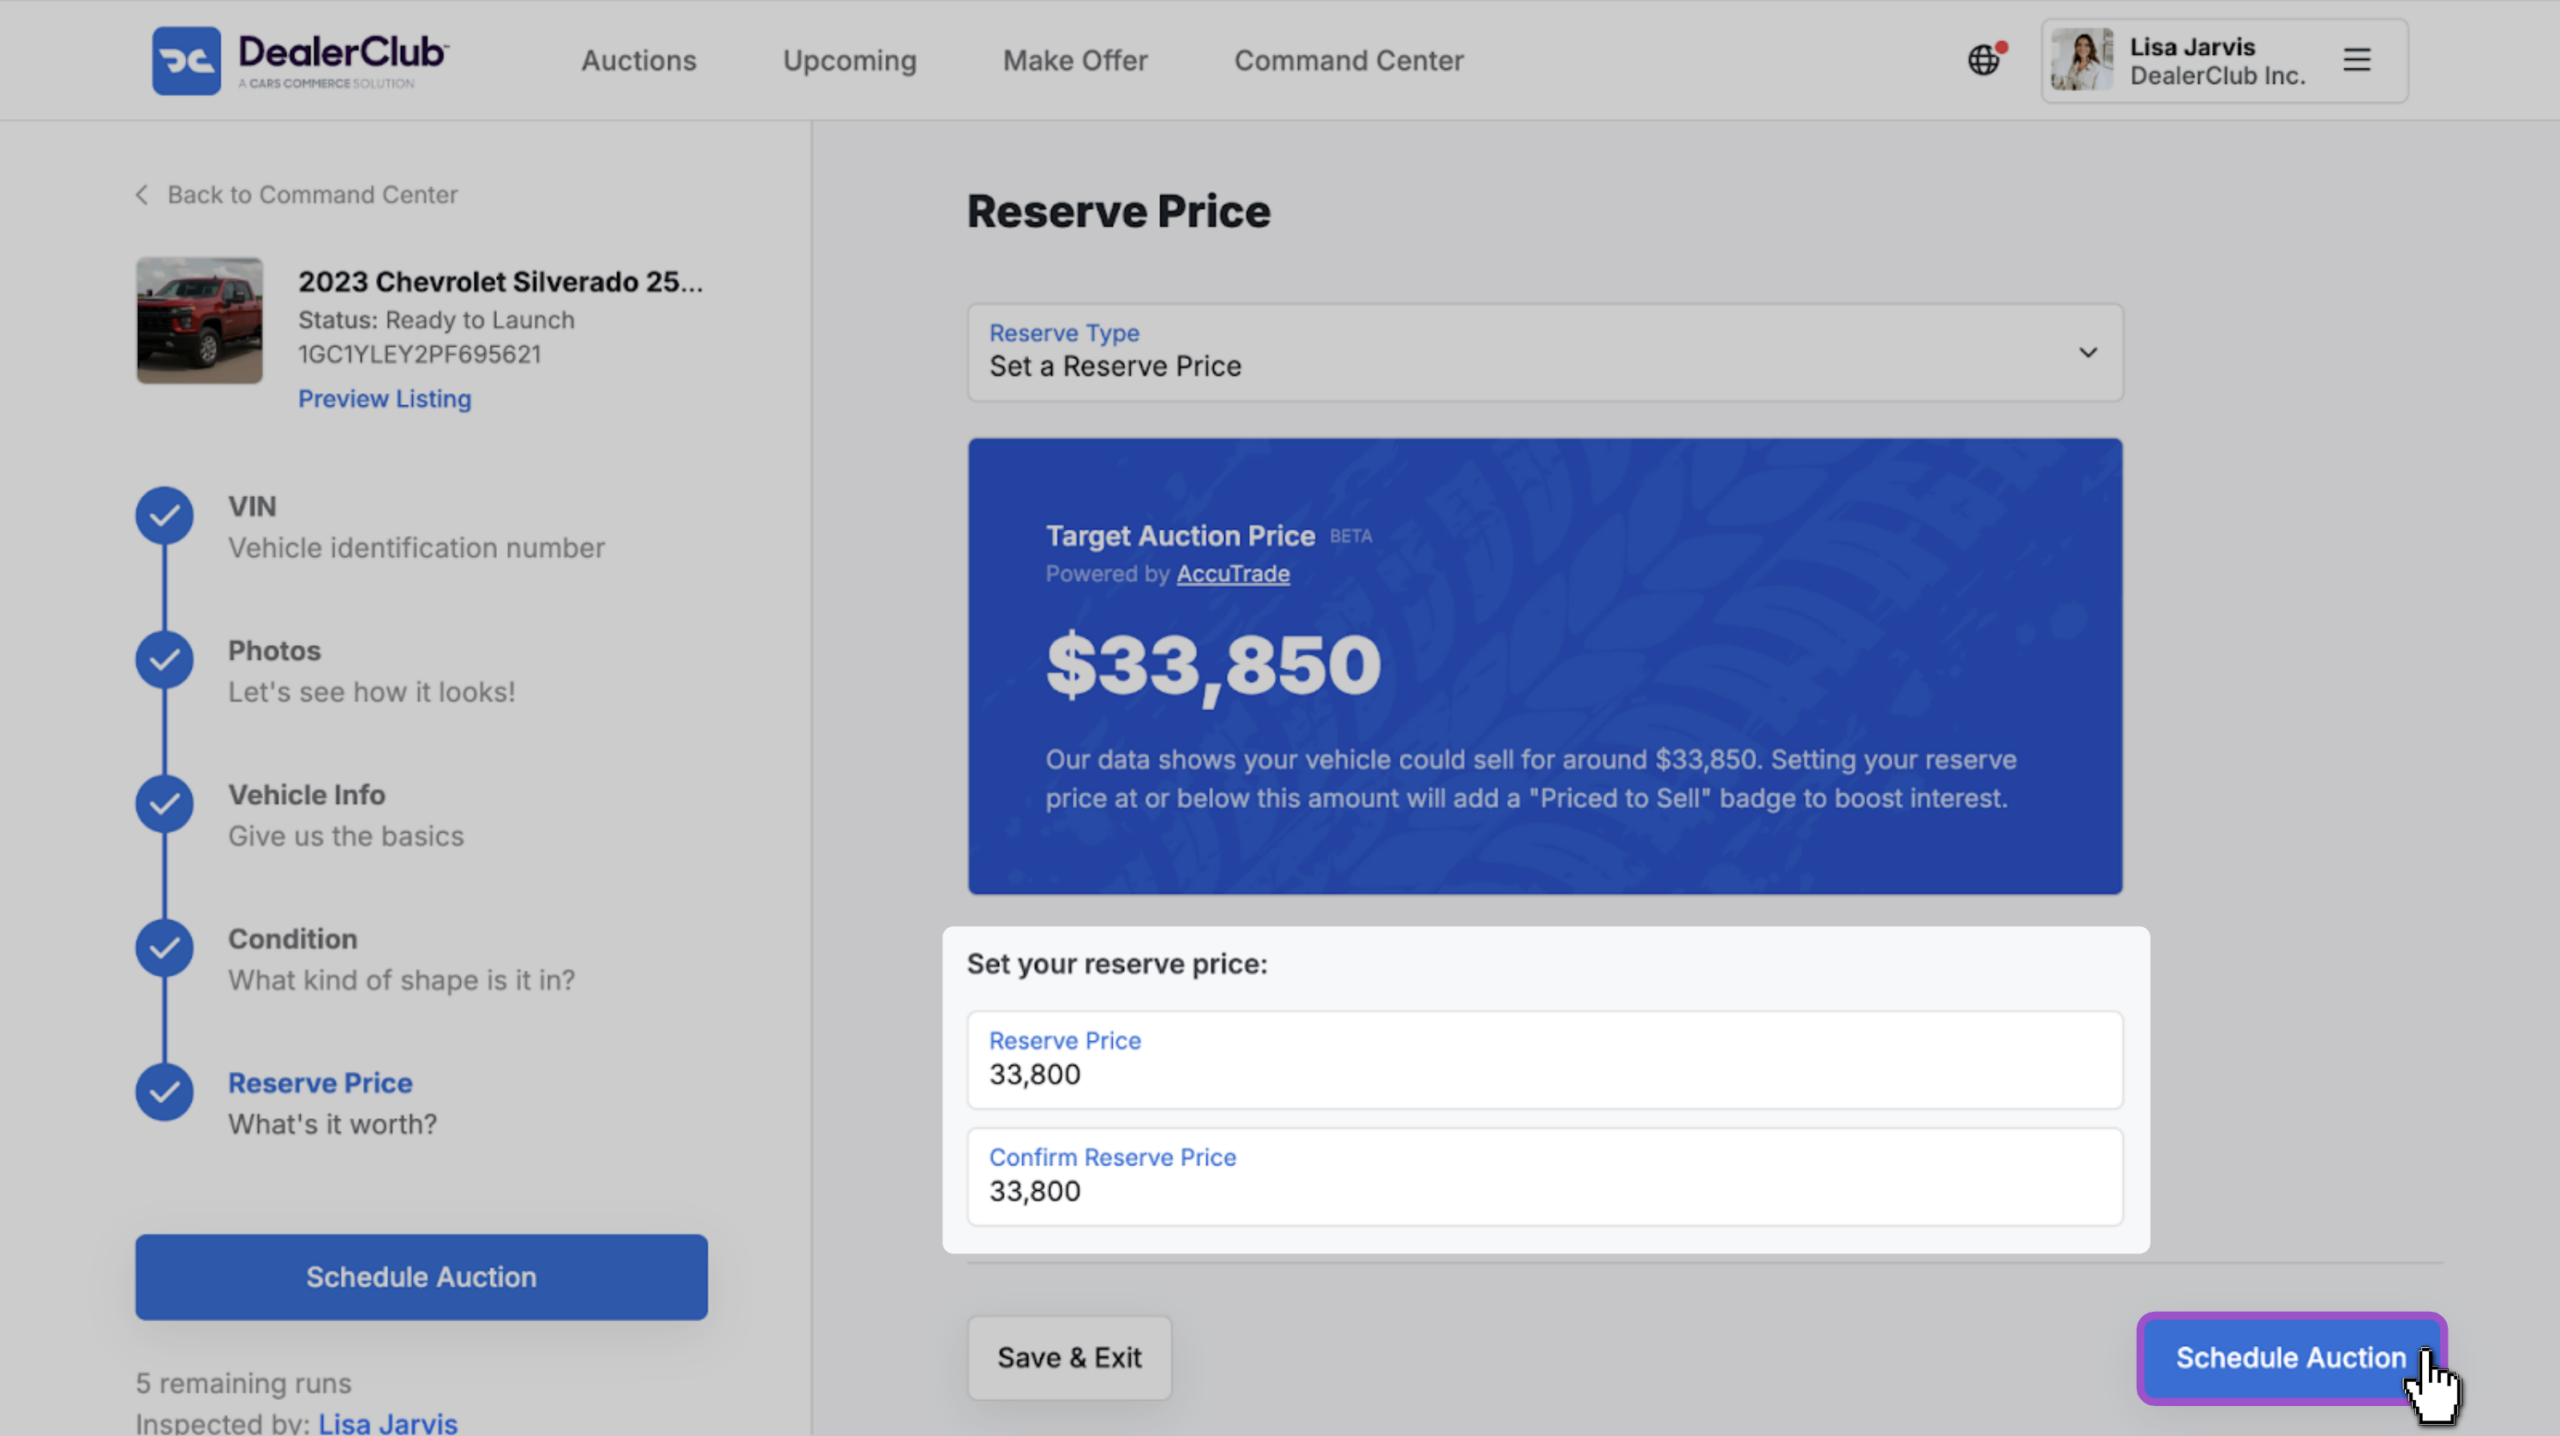The image size is (2560, 1436).
Task: Go to Command Center nav item
Action: tap(1348, 60)
